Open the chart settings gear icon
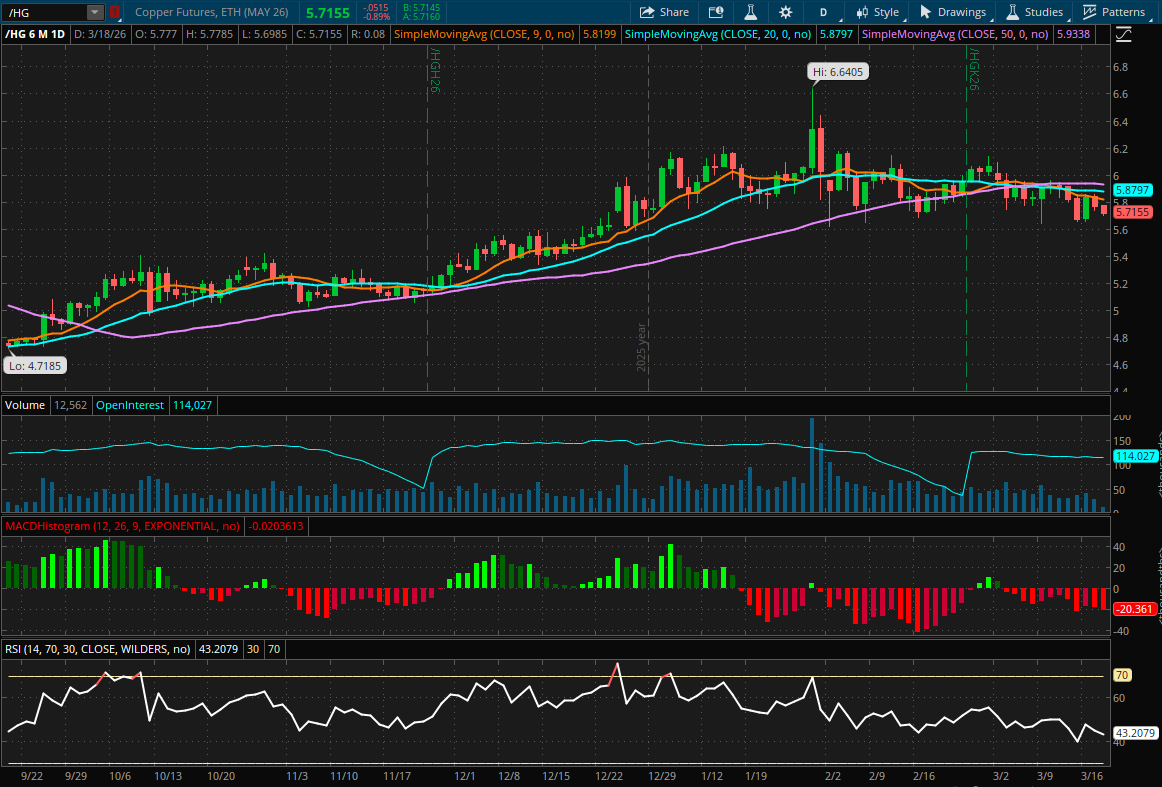Viewport: 1162px width, 787px height. [x=786, y=12]
